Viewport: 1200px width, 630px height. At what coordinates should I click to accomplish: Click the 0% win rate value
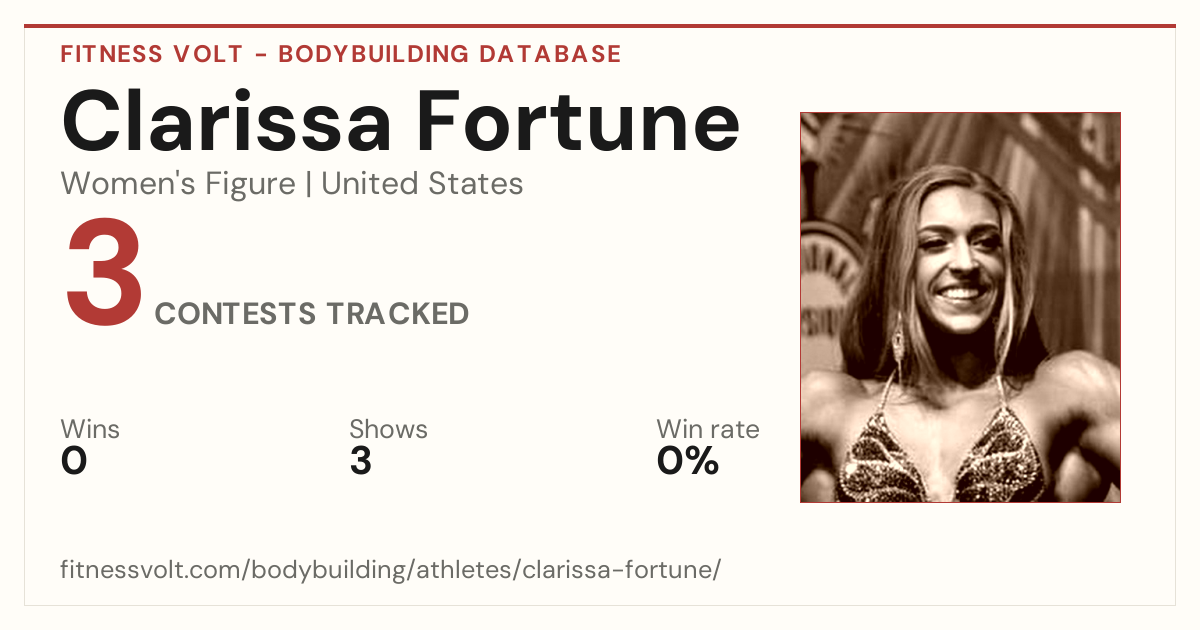[688, 462]
